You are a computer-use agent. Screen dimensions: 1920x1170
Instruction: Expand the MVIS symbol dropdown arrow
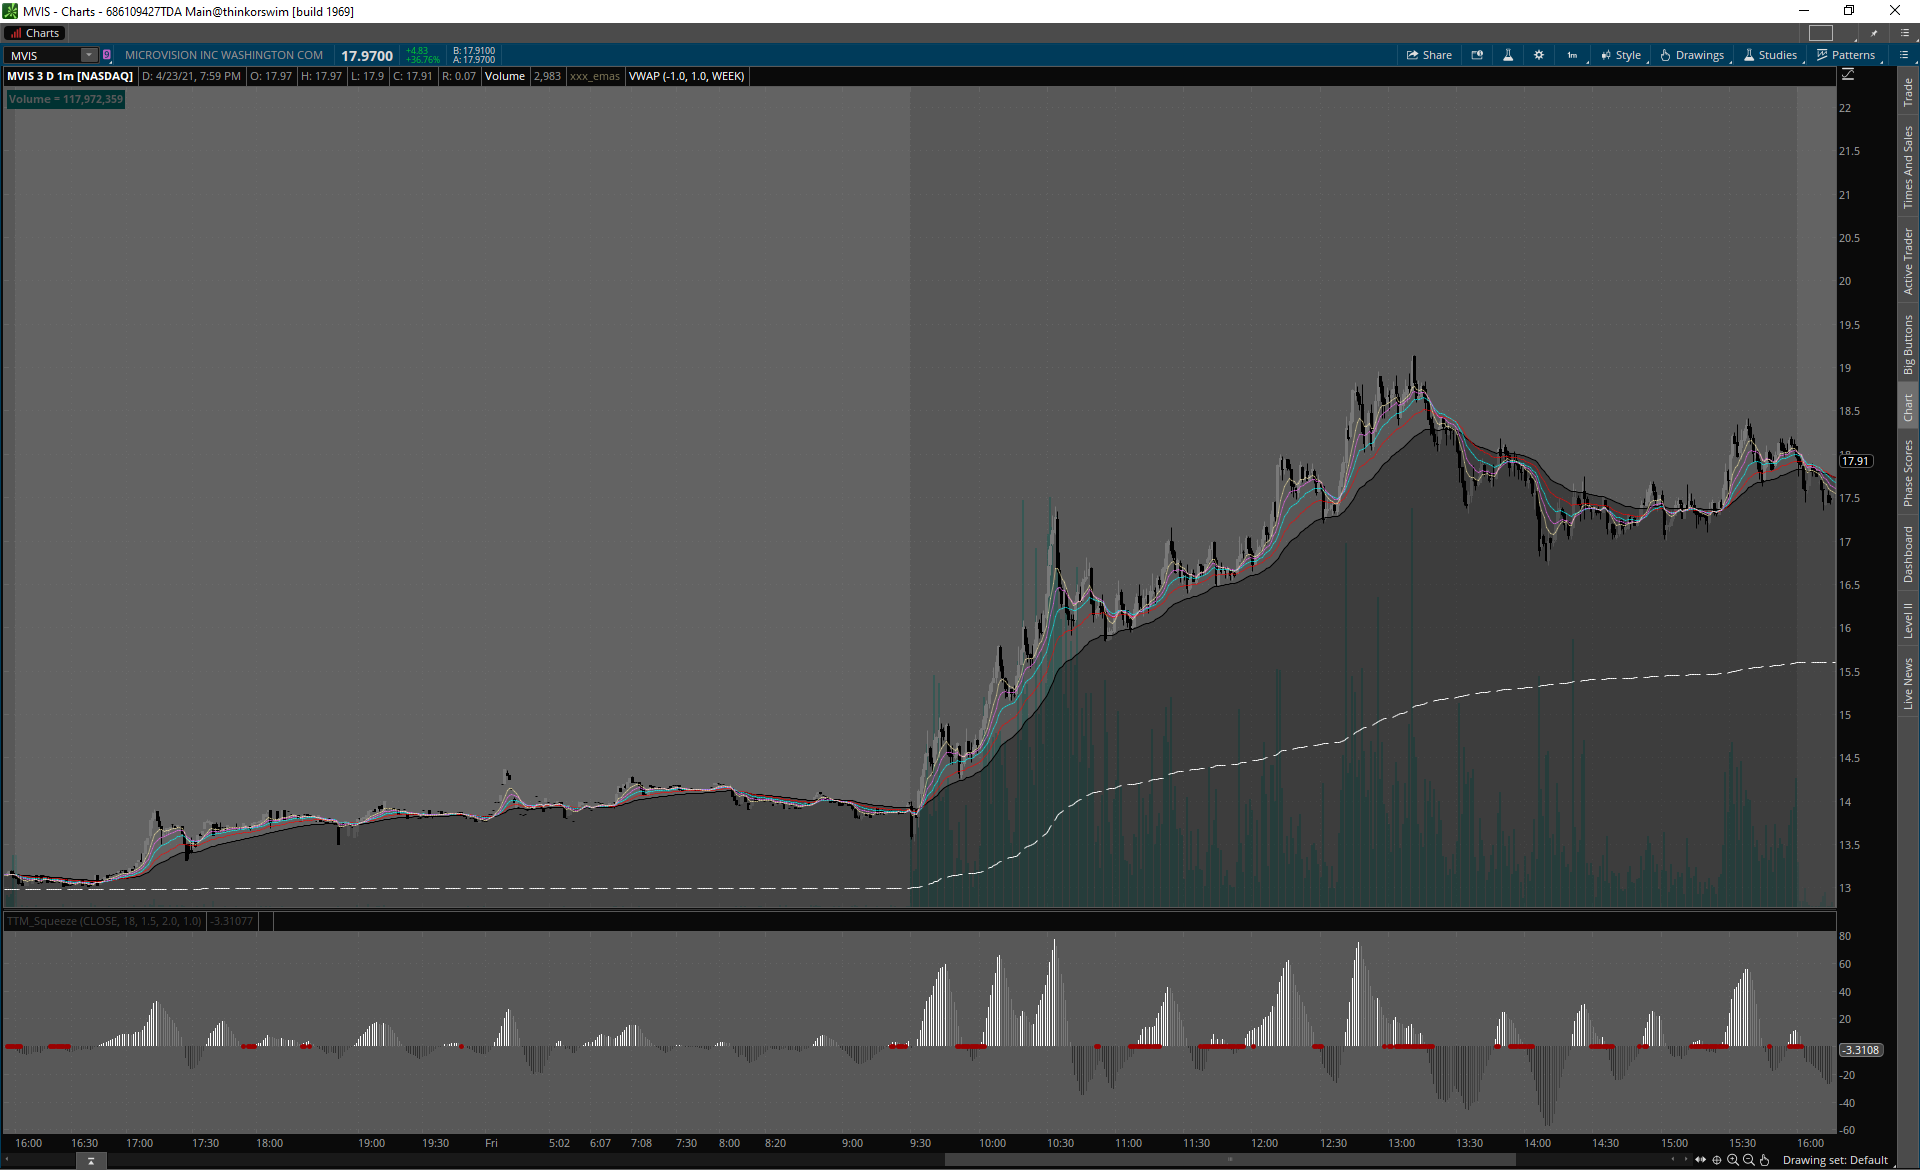point(89,55)
